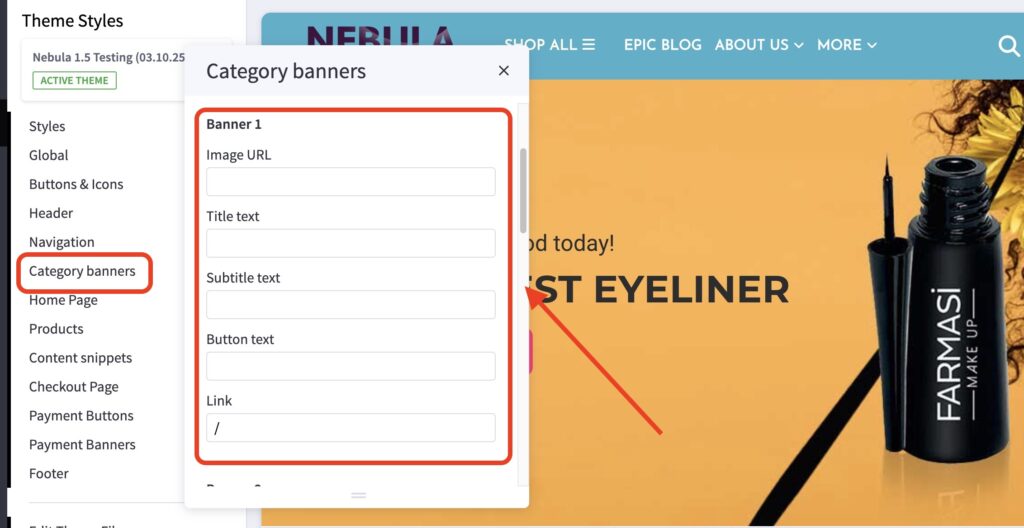Expand the More dropdown menu
1024x528 pixels.
(846, 45)
